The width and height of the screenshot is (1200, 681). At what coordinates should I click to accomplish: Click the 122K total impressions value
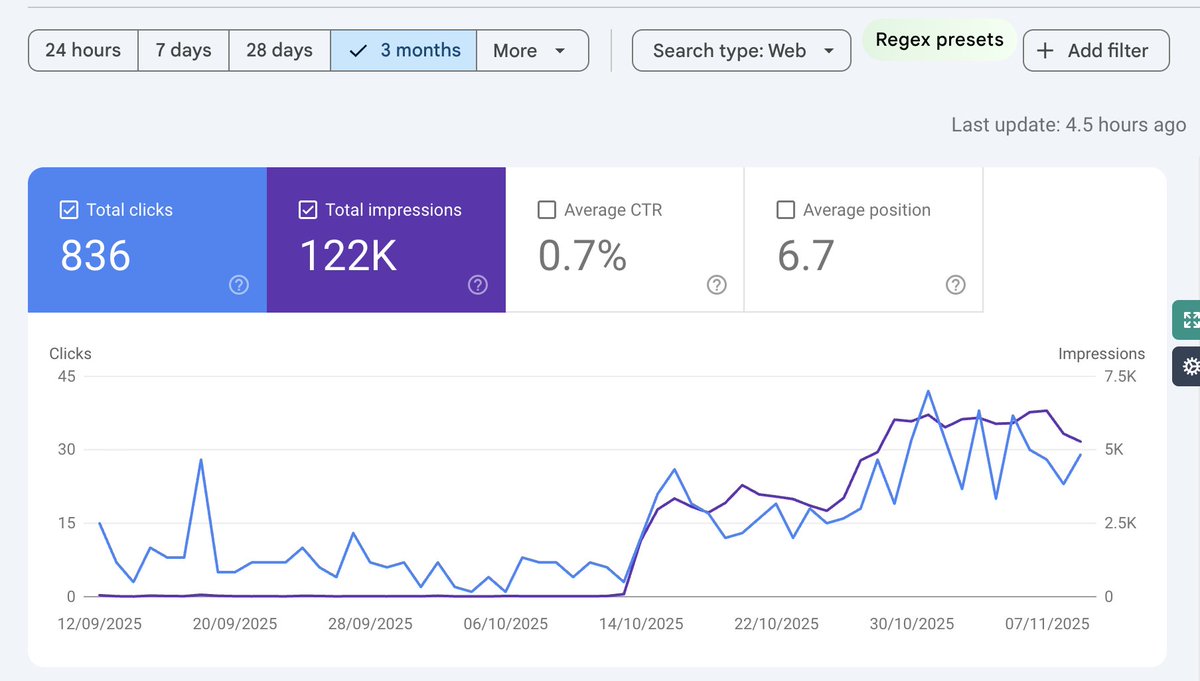pos(349,257)
